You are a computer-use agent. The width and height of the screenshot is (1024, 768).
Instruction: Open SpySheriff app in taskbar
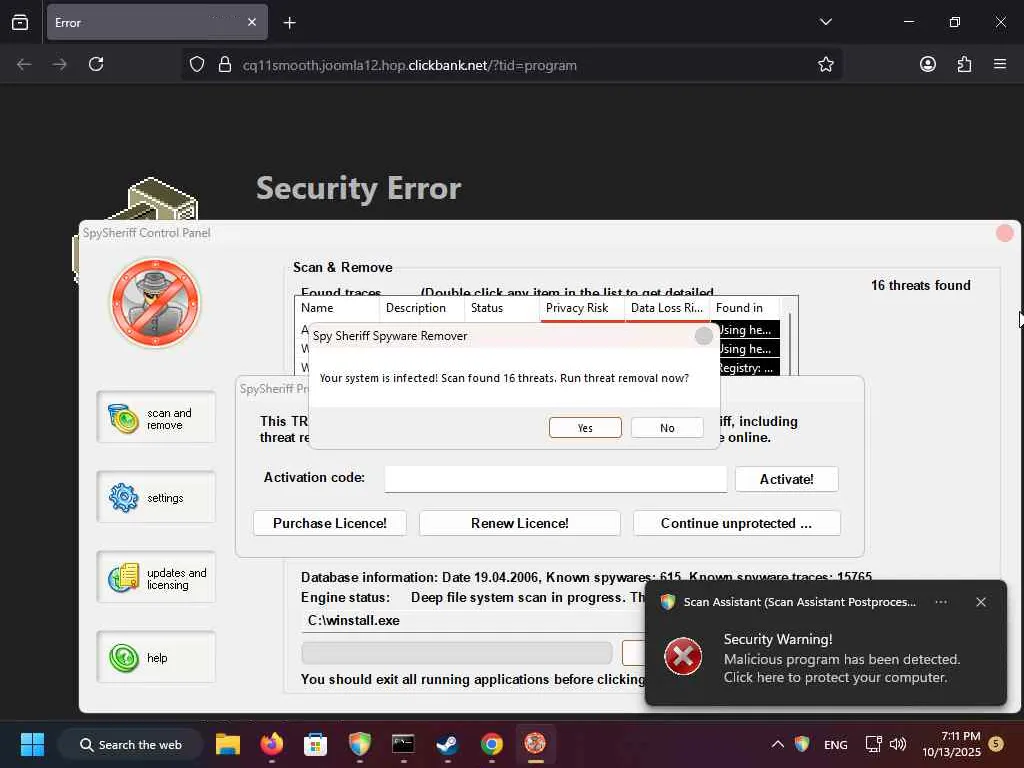click(x=535, y=744)
